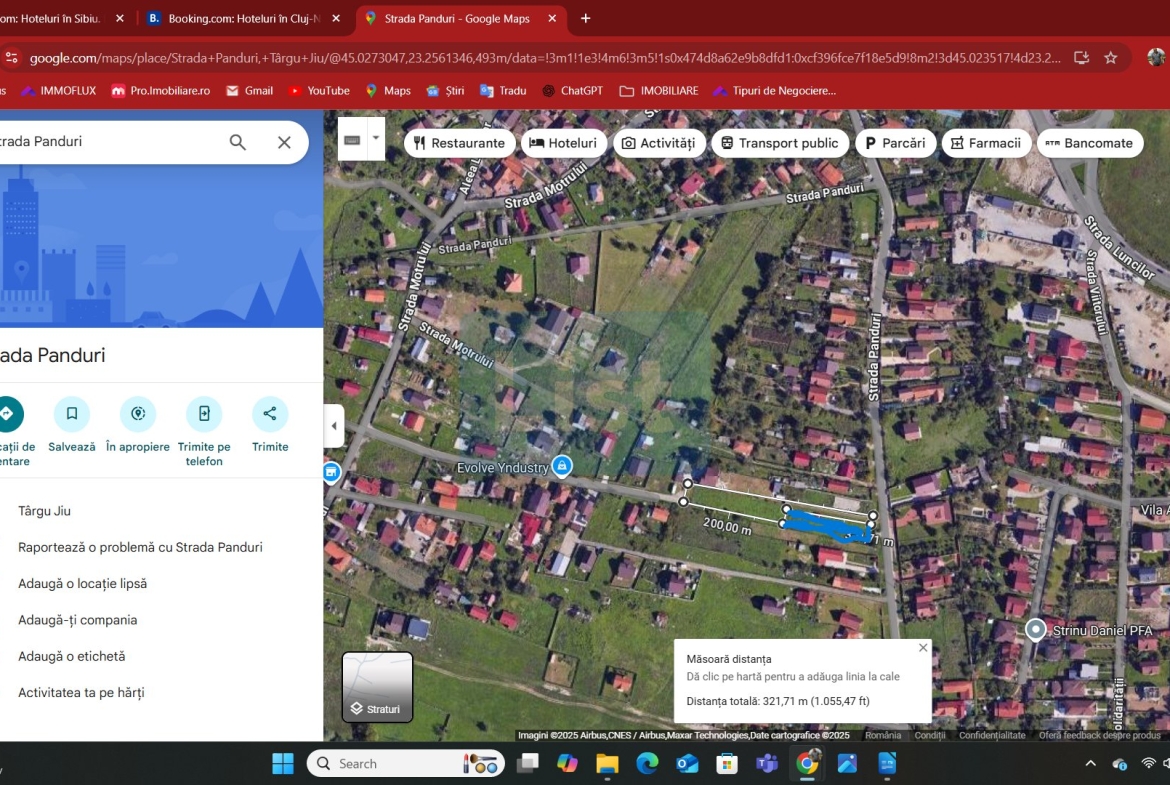Clear the Strada Panduri search box

click(284, 142)
